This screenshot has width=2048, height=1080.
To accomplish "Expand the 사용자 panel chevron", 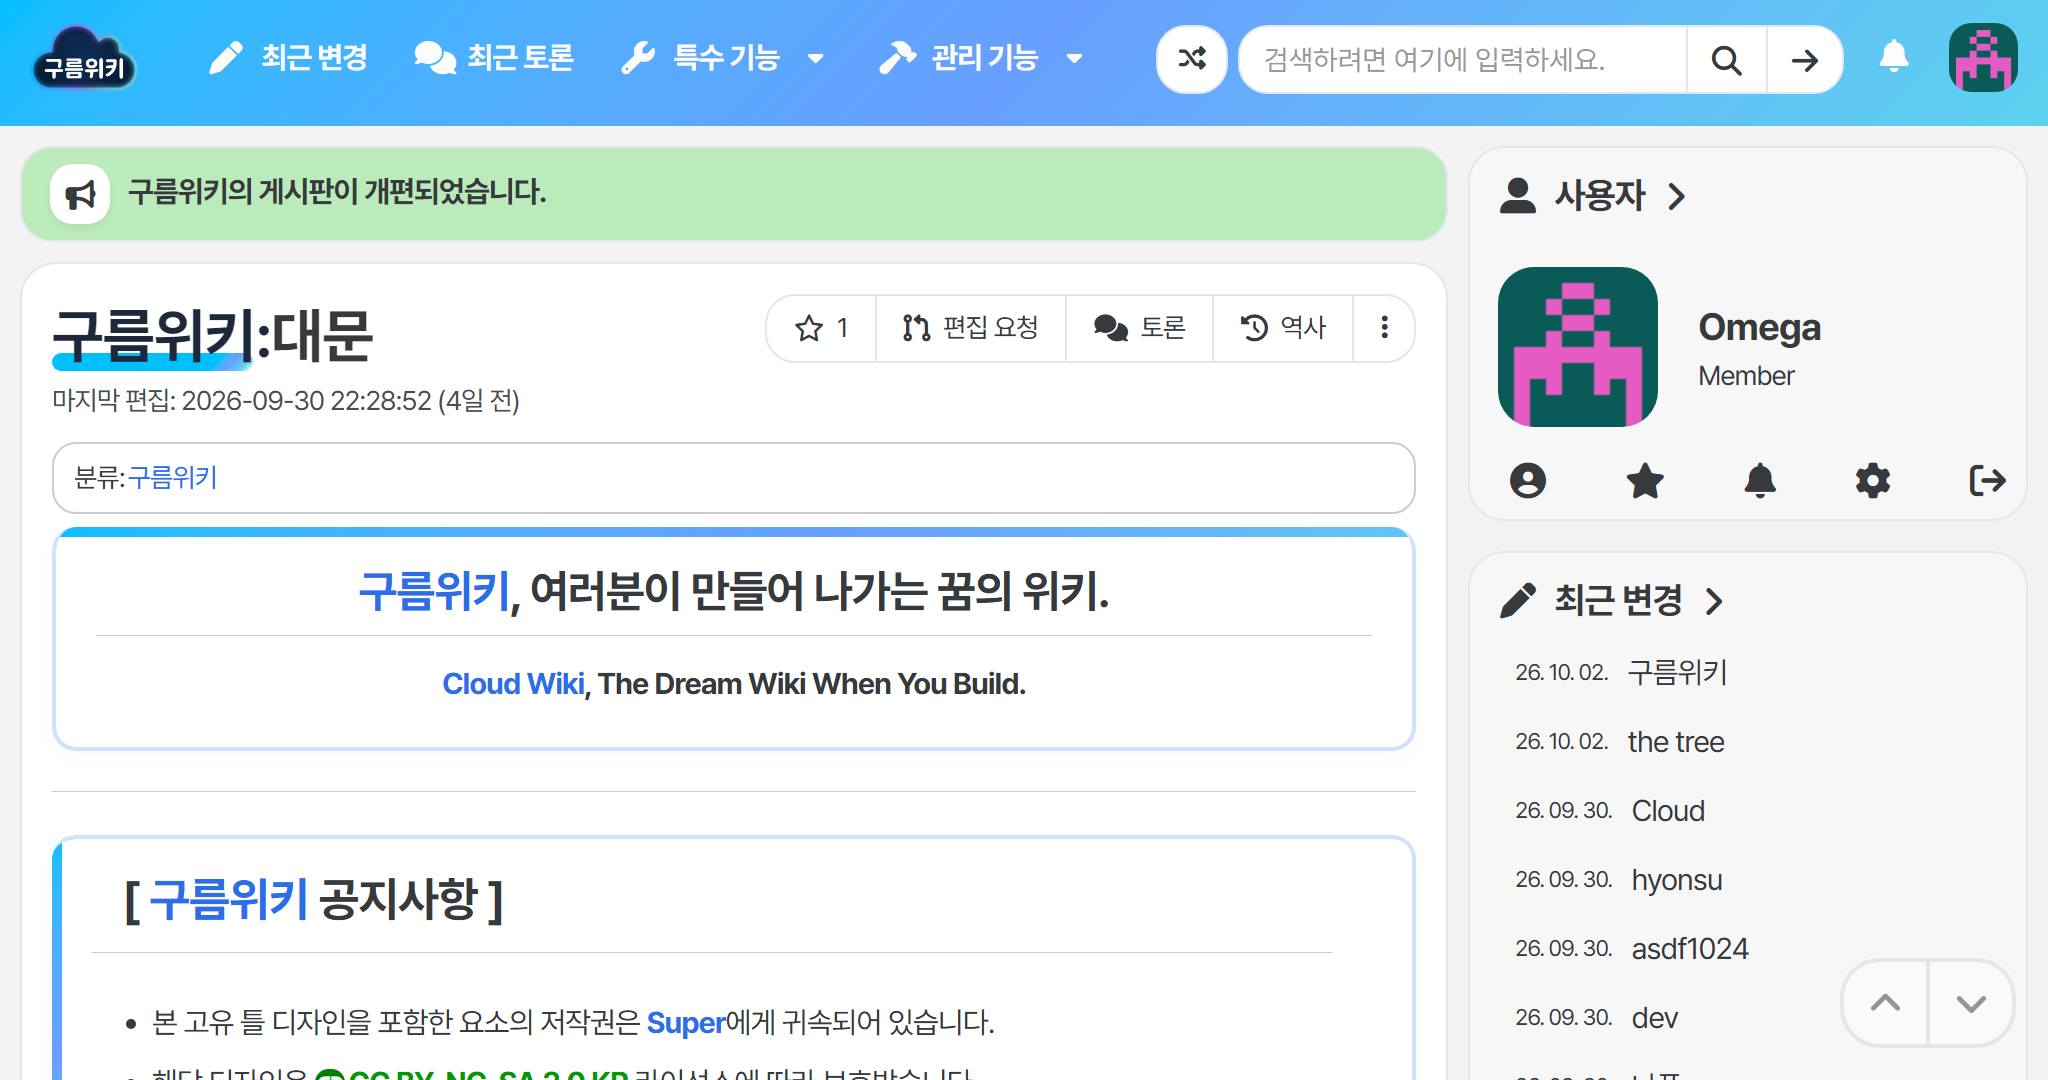I will click(x=1677, y=196).
